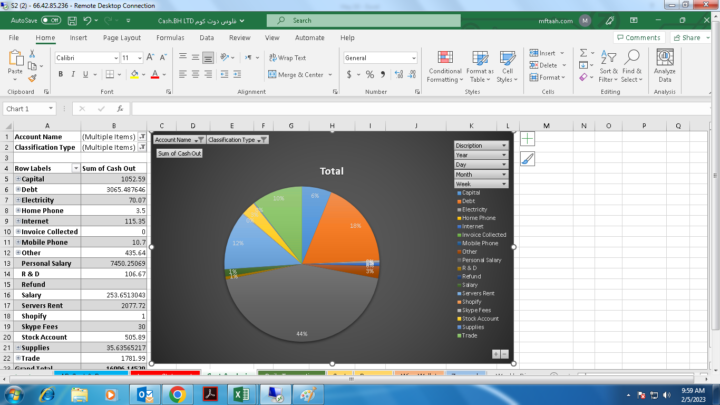Expand the Capital row in pivot table
This screenshot has width=720, height=405.
click(x=17, y=179)
